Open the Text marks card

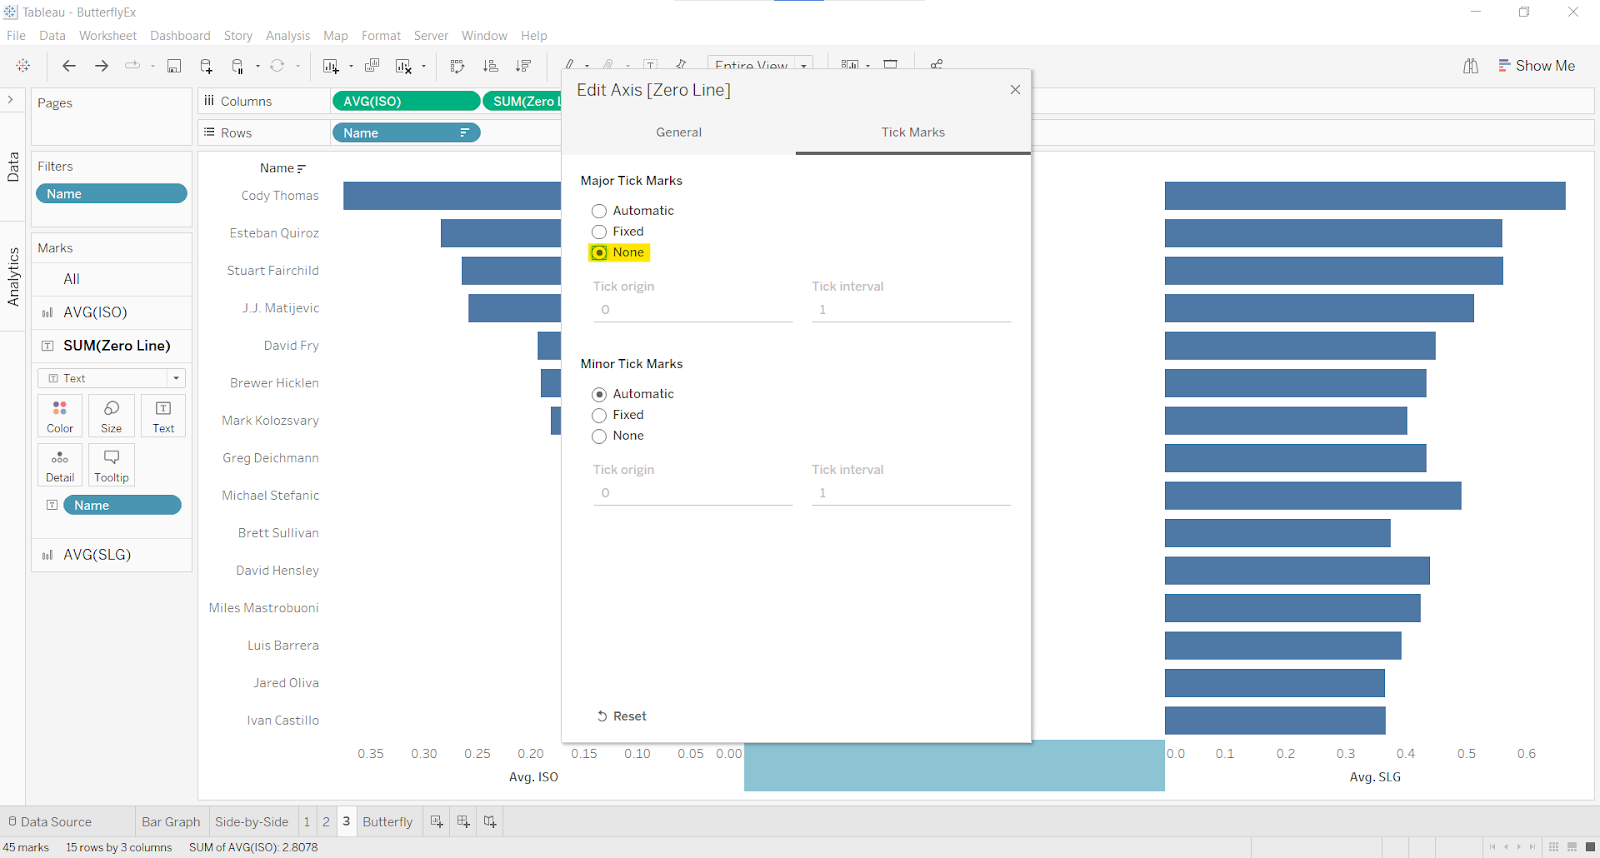(x=163, y=416)
